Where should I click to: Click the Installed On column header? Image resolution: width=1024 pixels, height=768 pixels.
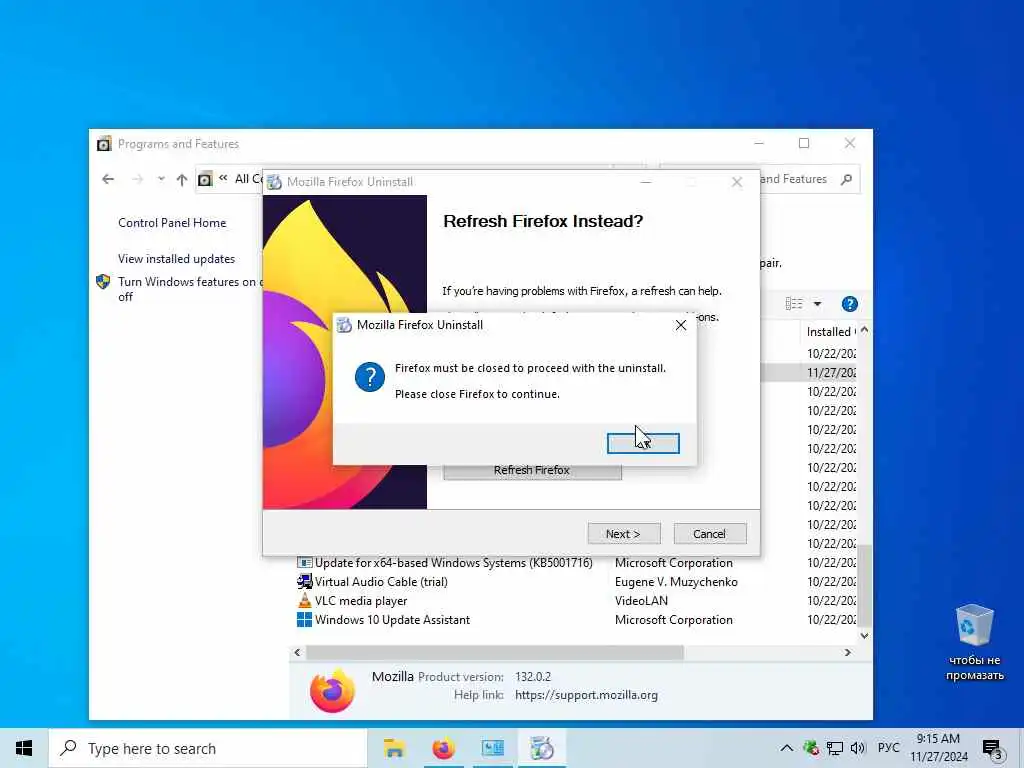(x=828, y=332)
